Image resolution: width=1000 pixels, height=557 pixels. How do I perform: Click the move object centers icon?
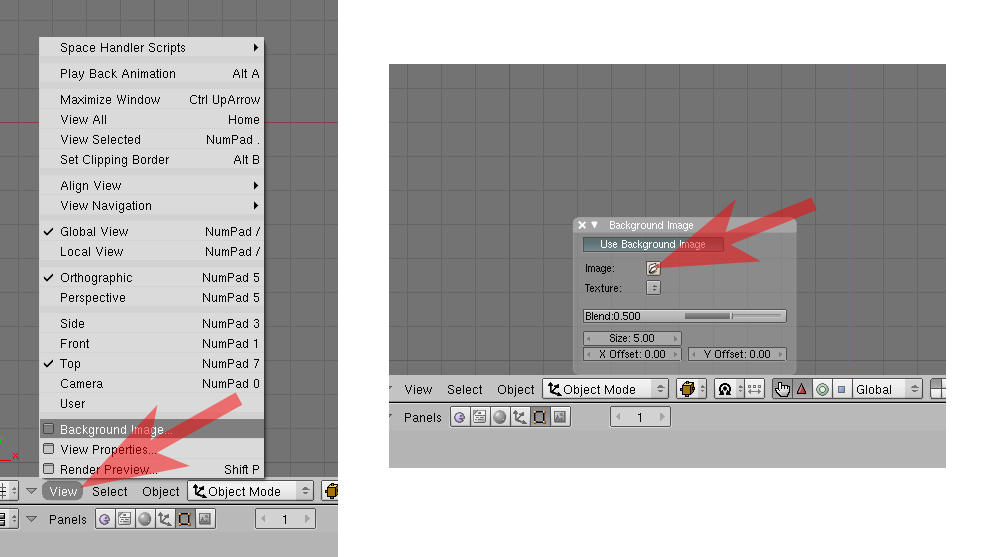(x=754, y=389)
